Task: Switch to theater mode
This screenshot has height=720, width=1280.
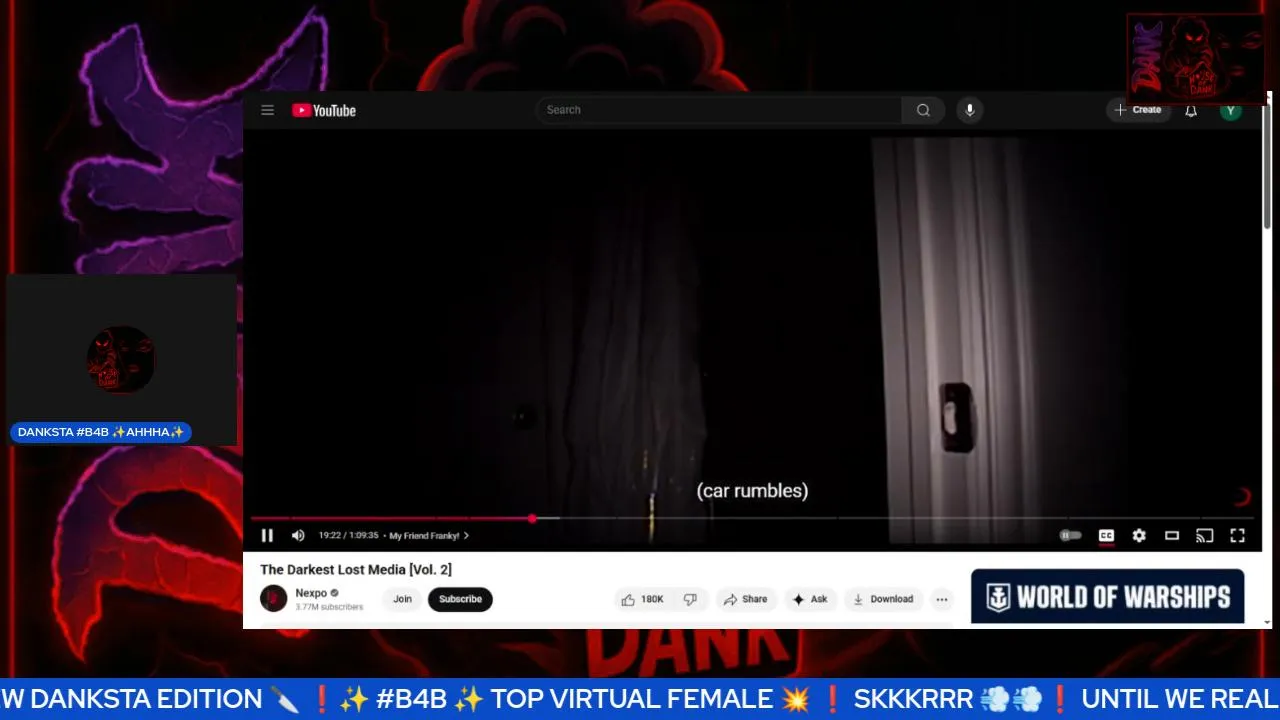Action: point(1172,536)
